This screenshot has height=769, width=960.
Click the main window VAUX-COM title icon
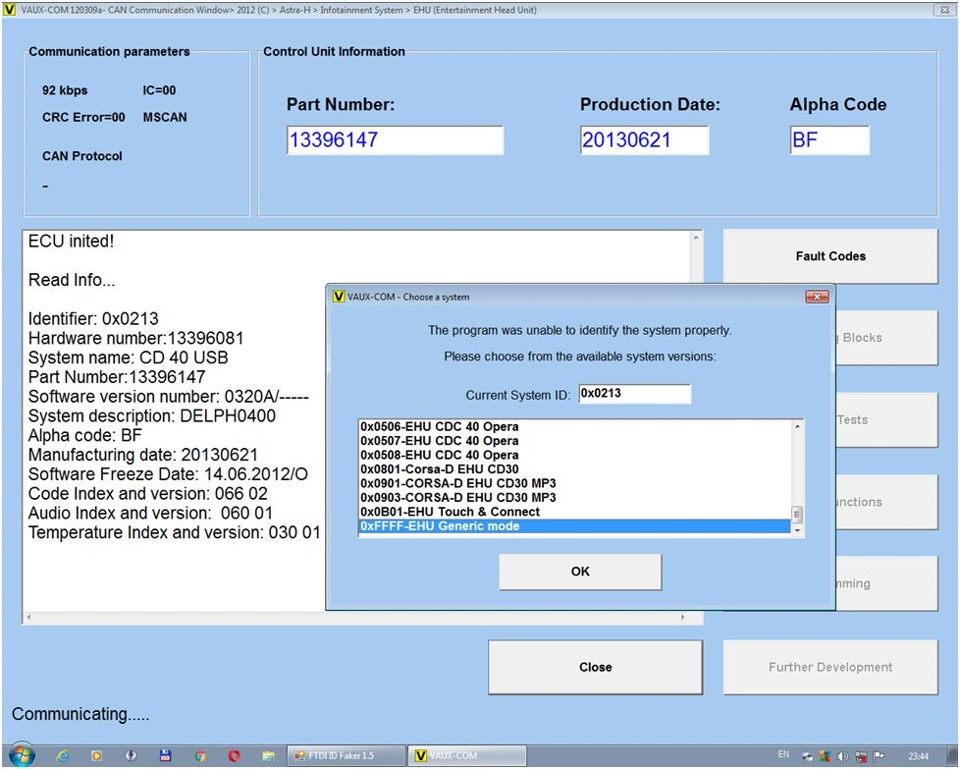(10, 10)
